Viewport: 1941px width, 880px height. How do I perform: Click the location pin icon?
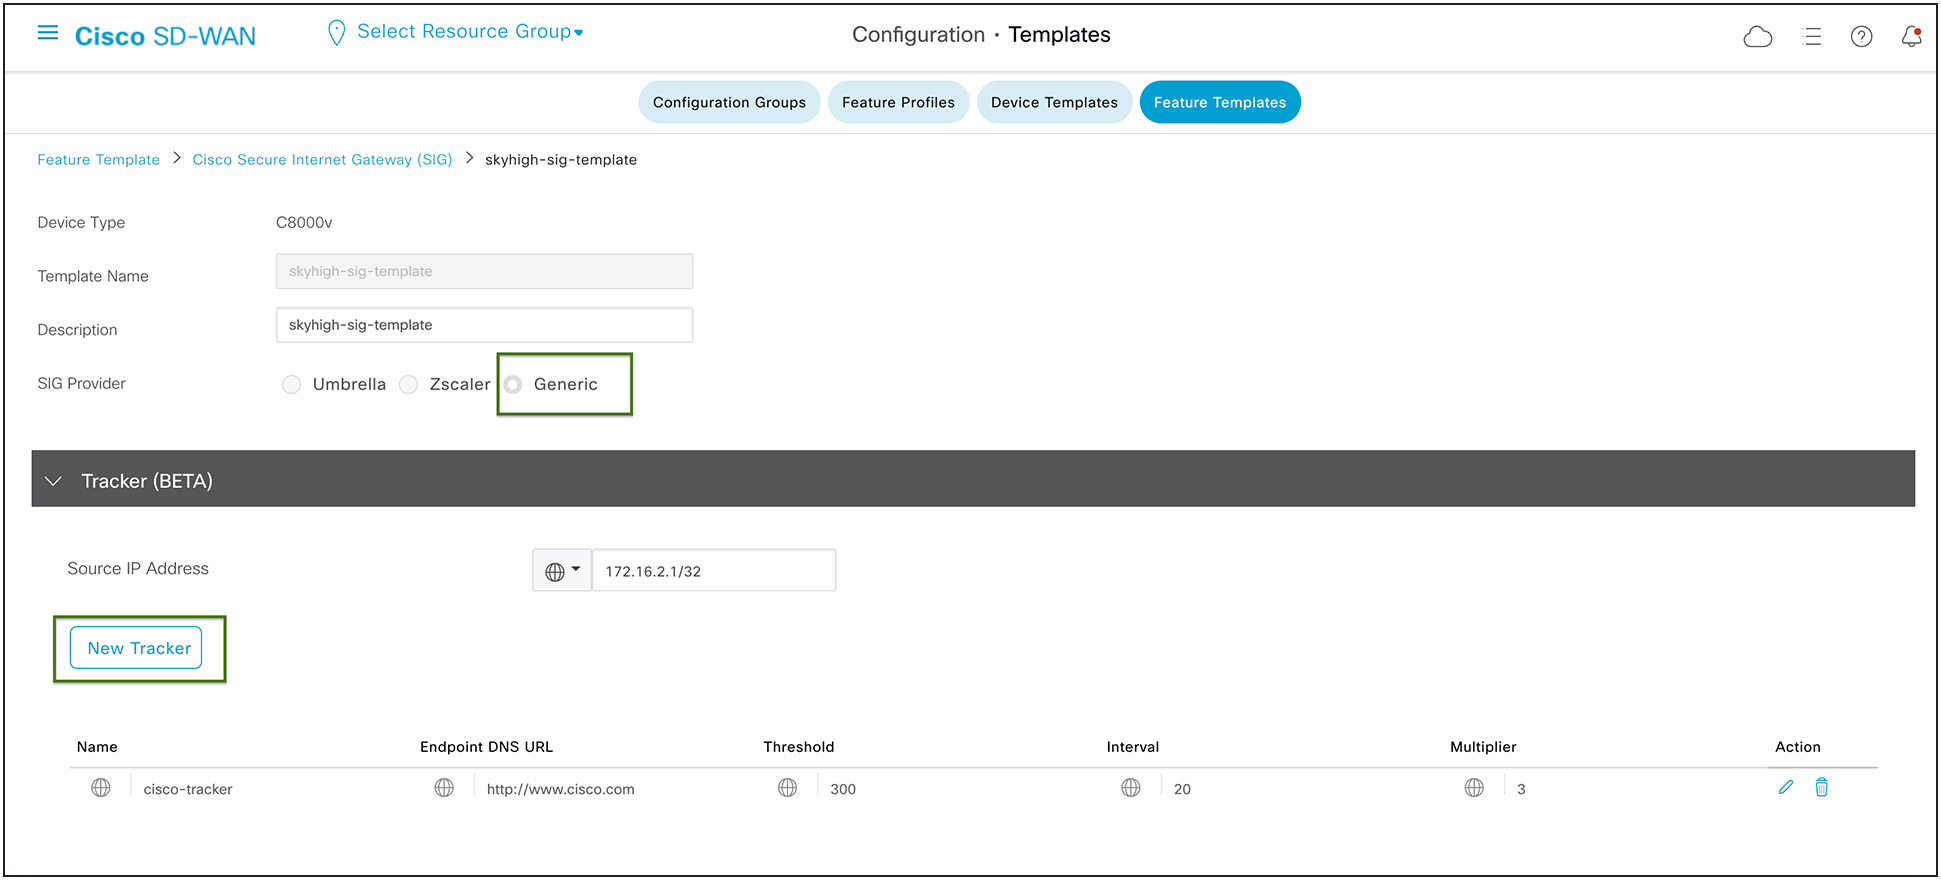pyautogui.click(x=337, y=33)
